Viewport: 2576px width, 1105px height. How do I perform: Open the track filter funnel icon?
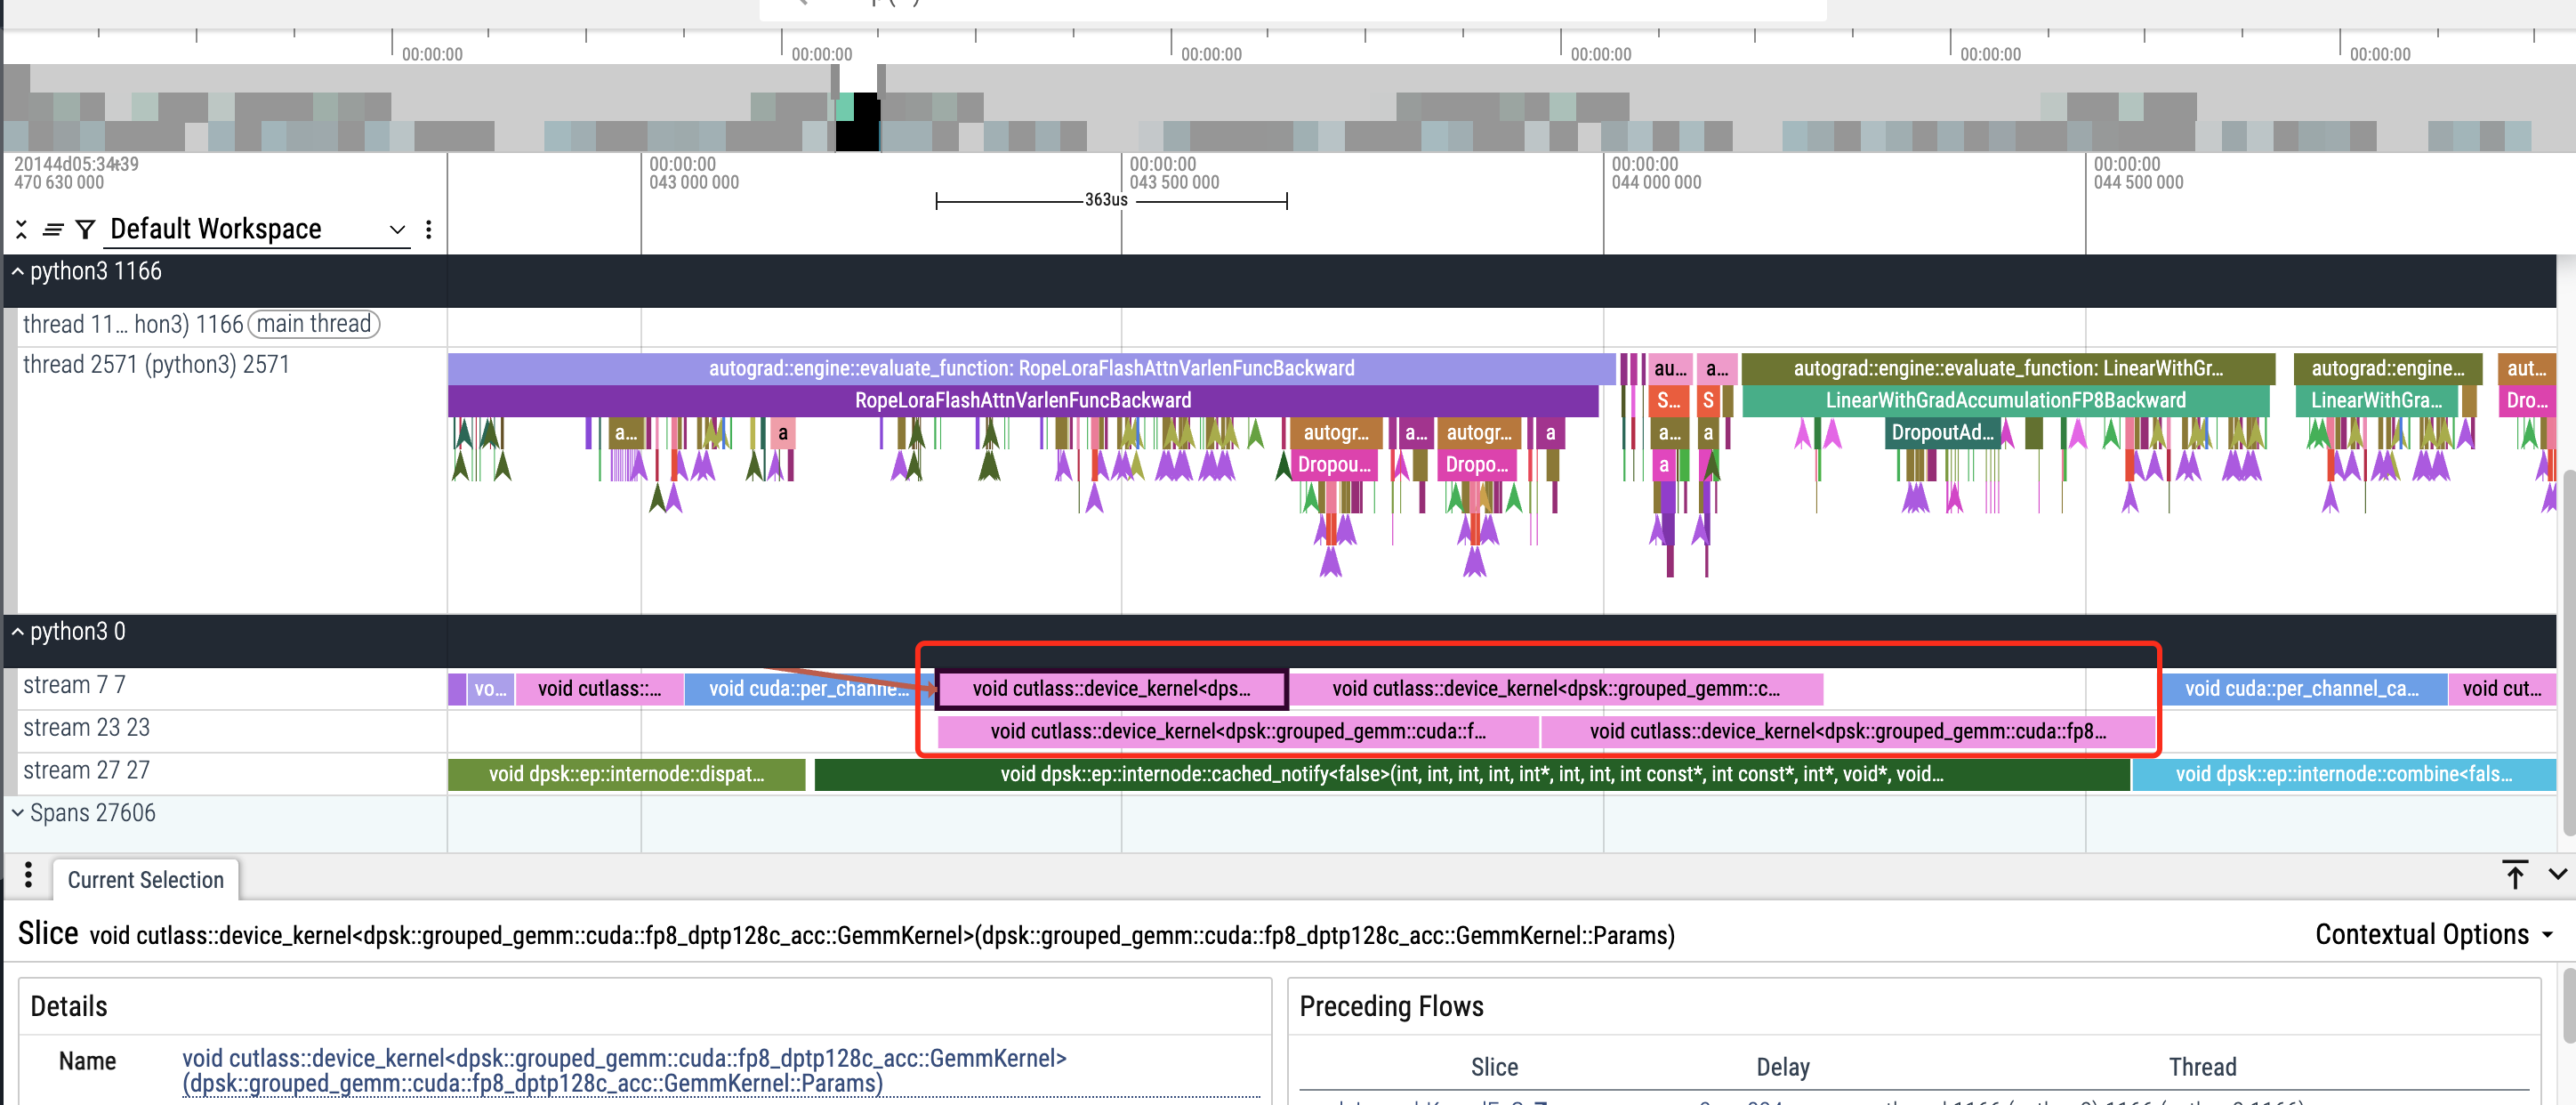pos(86,230)
